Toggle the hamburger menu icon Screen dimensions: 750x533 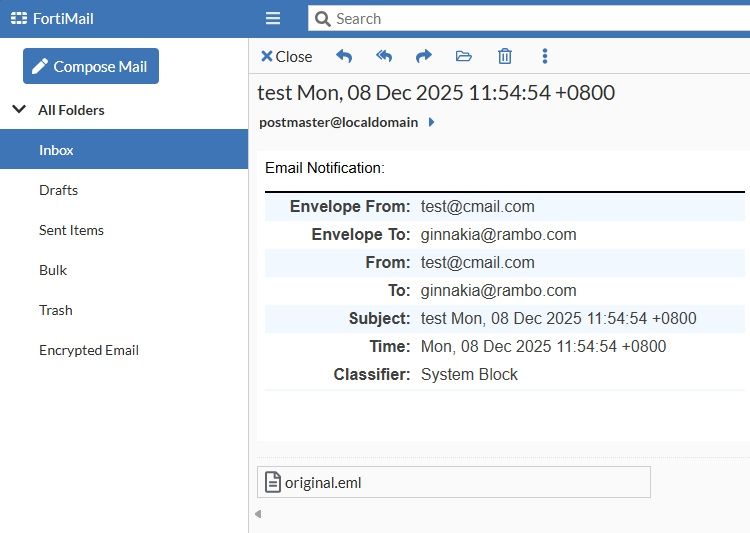point(273,18)
